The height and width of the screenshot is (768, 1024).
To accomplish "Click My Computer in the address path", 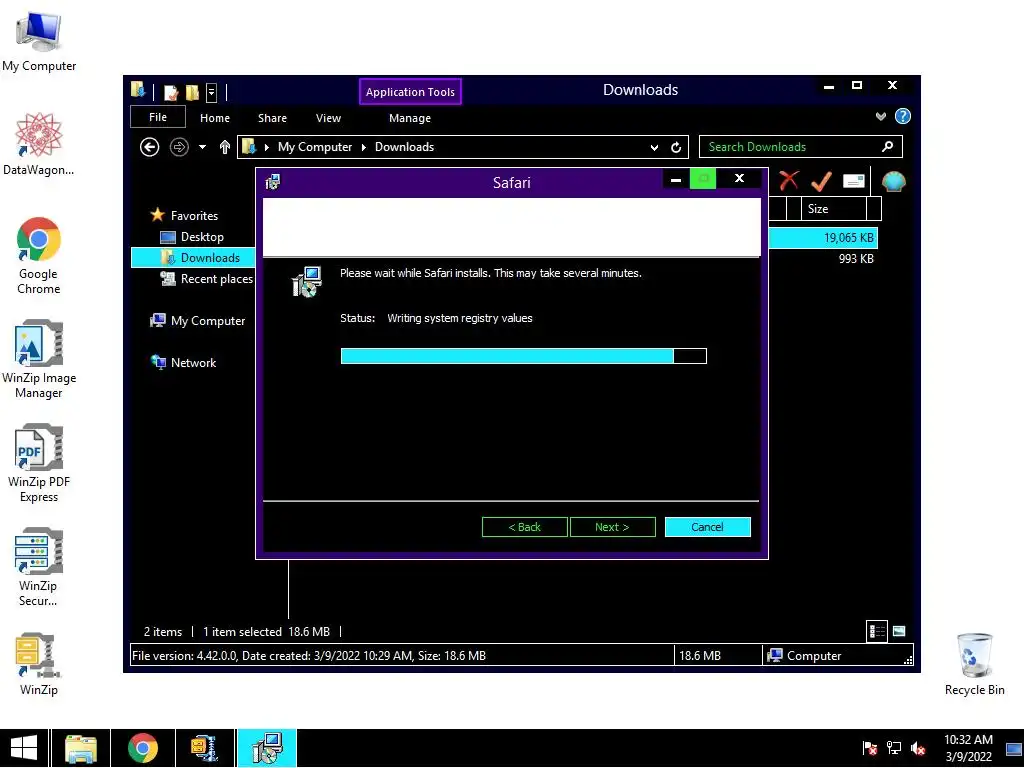I will (x=315, y=147).
